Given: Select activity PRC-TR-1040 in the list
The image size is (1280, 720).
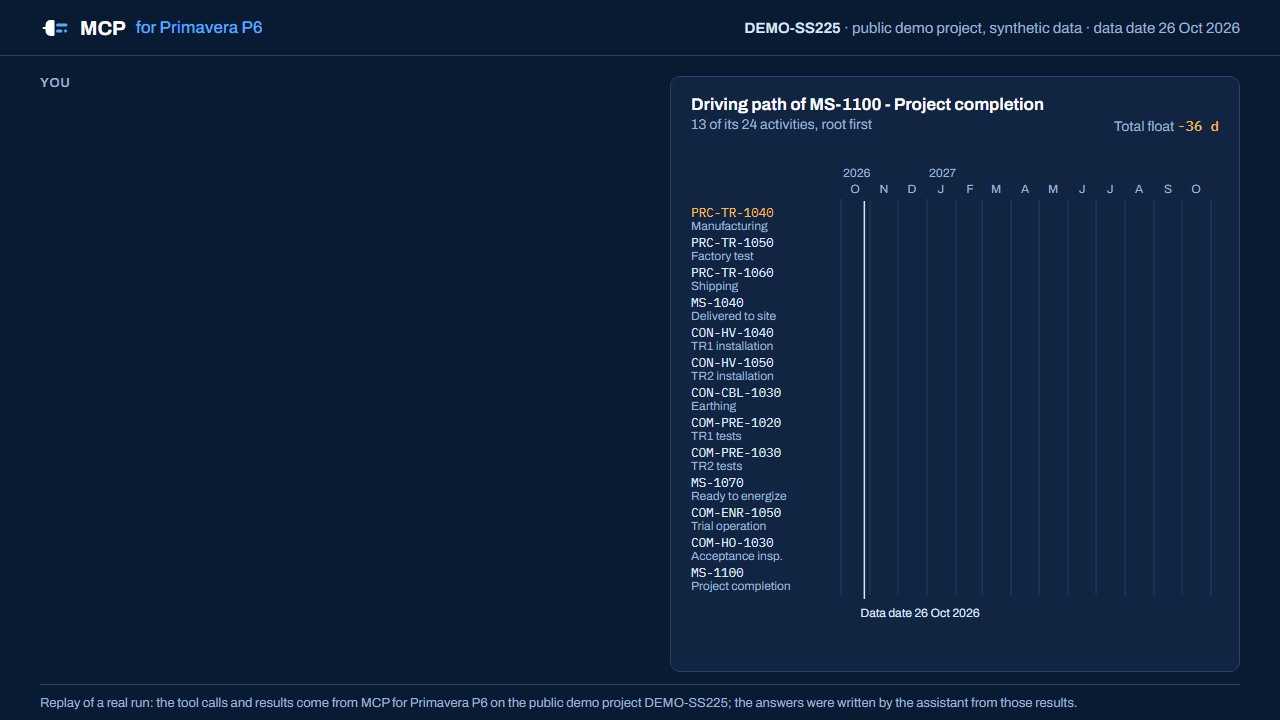Looking at the screenshot, I should click(x=732, y=219).
